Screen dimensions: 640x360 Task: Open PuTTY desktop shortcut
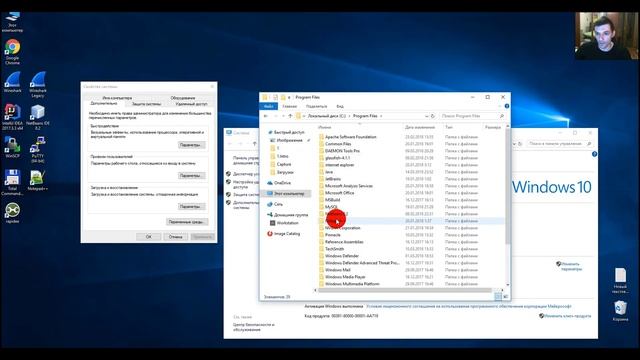click(x=38, y=150)
